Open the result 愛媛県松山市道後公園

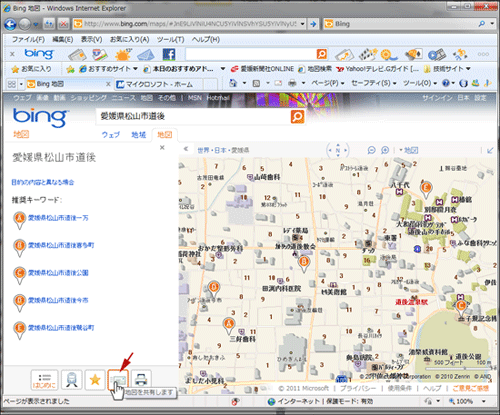click(x=58, y=273)
